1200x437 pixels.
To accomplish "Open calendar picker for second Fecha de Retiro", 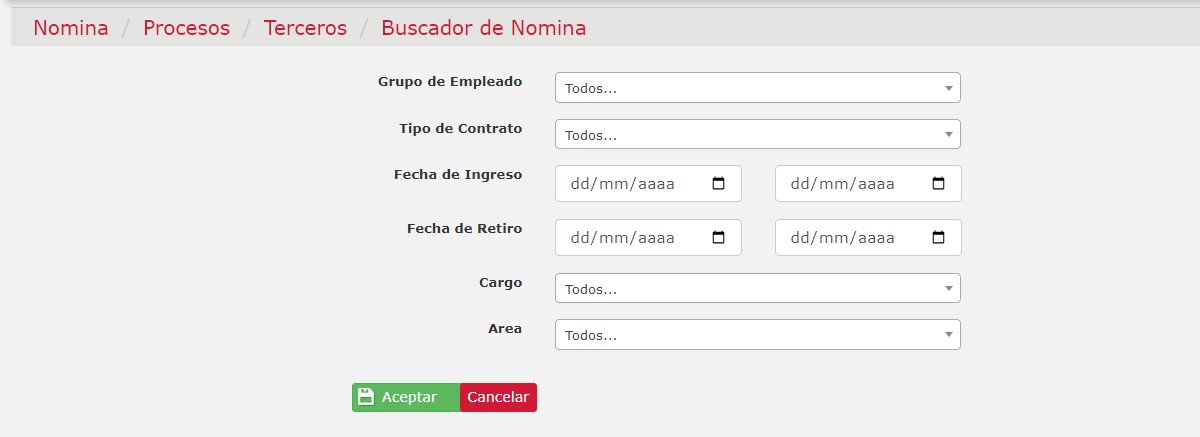I will coord(938,238).
